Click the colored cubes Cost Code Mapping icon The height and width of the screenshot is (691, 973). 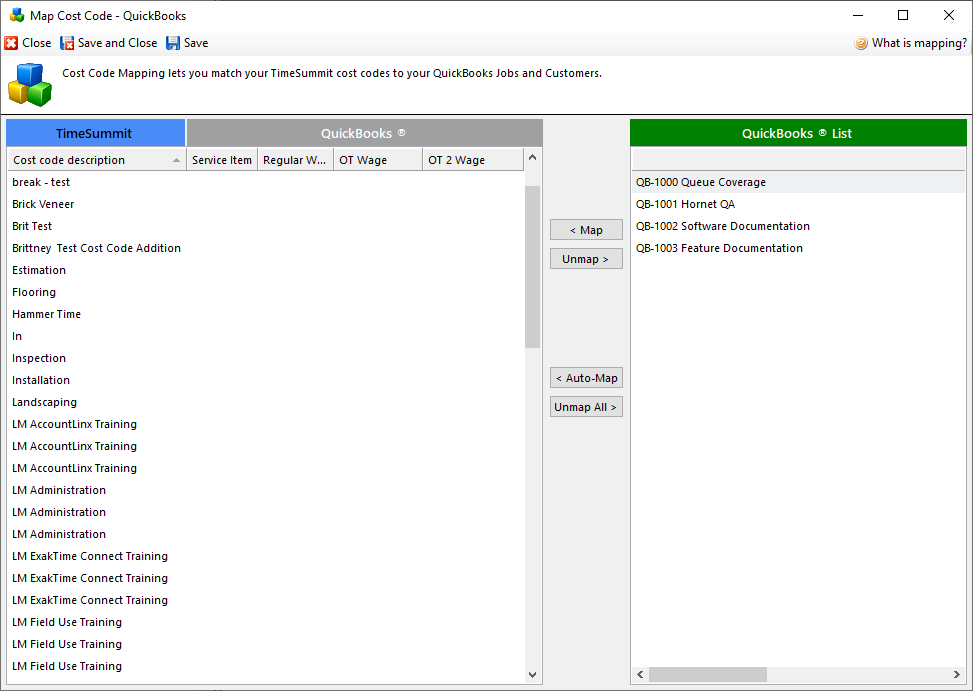tap(29, 84)
